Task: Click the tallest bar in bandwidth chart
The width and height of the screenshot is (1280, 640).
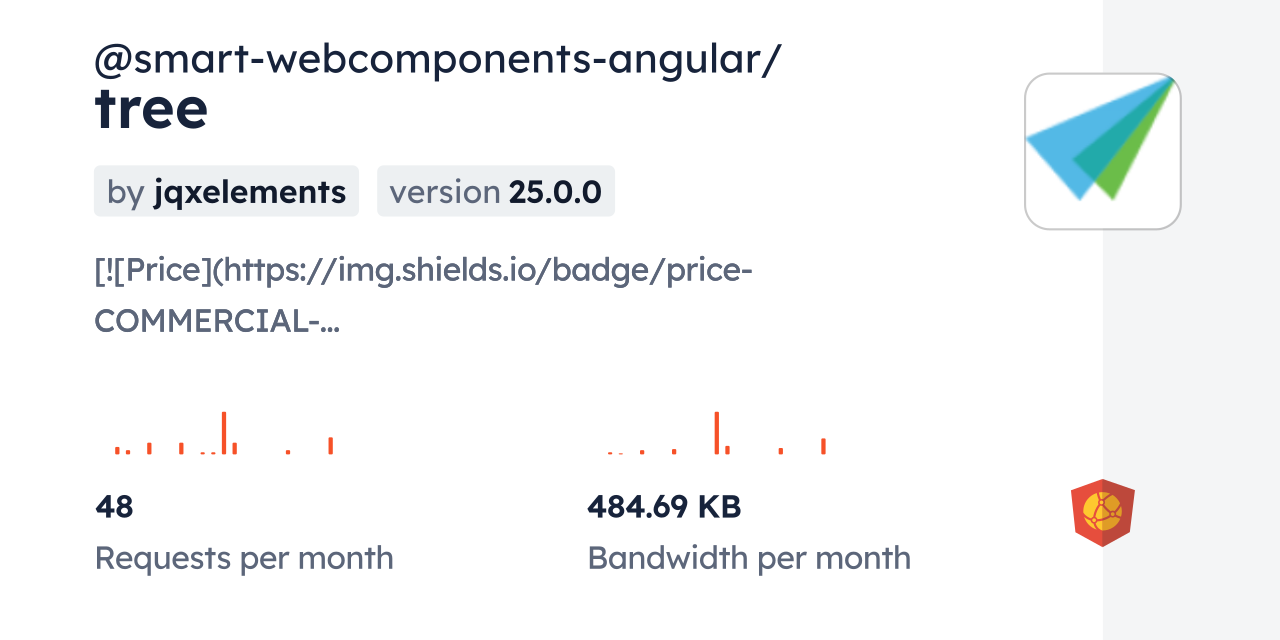Action: point(716,433)
